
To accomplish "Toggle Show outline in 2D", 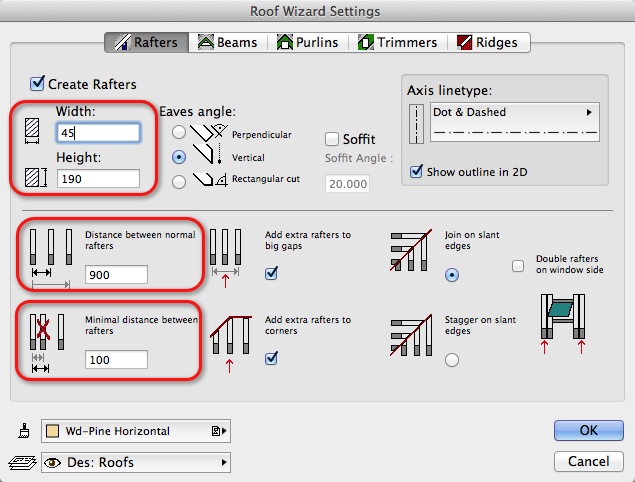I will coord(416,171).
